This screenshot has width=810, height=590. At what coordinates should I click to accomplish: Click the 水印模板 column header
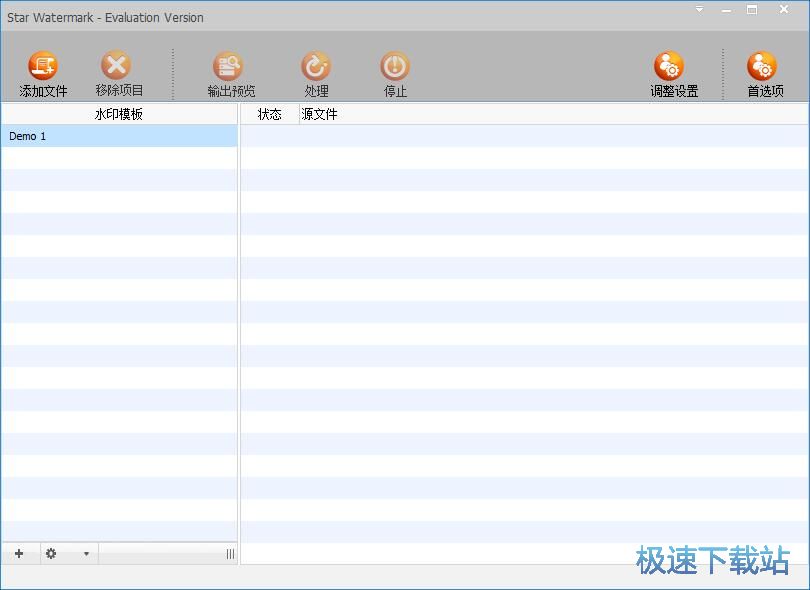tap(119, 114)
